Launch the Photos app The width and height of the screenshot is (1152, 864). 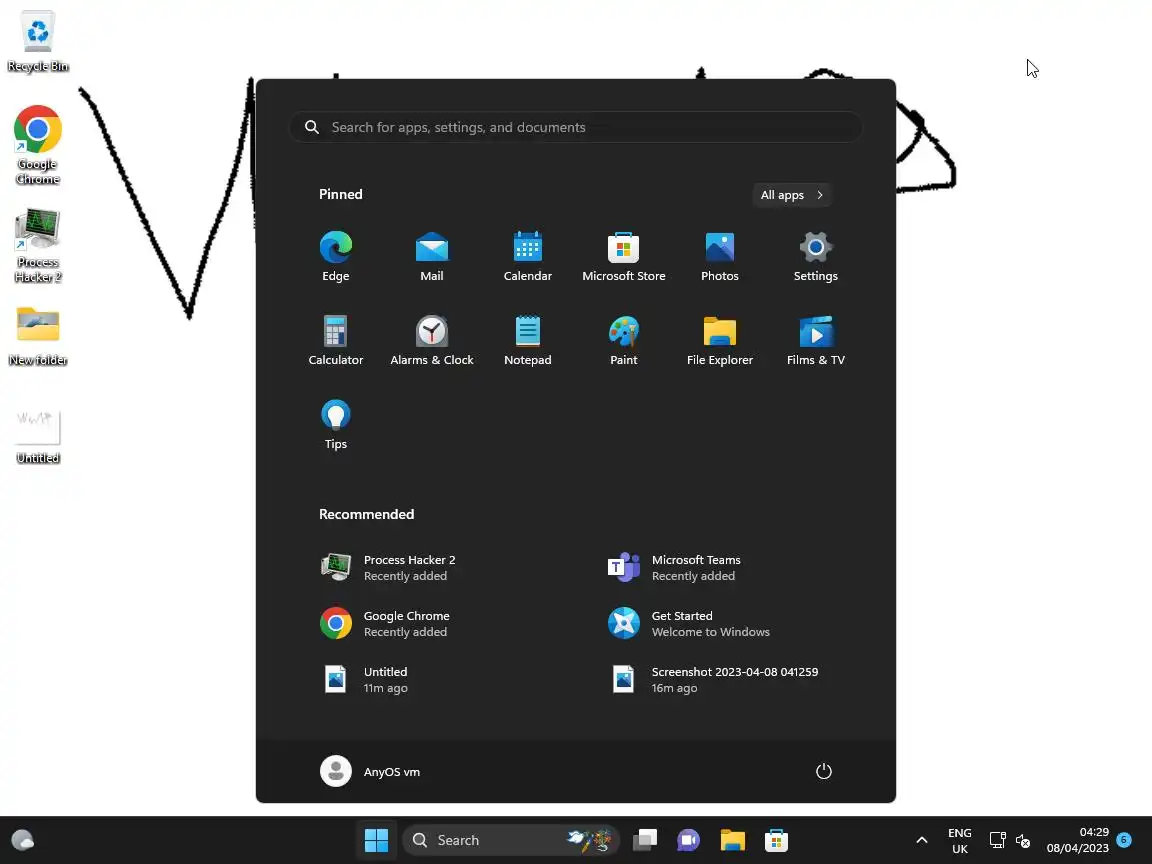tap(719, 256)
